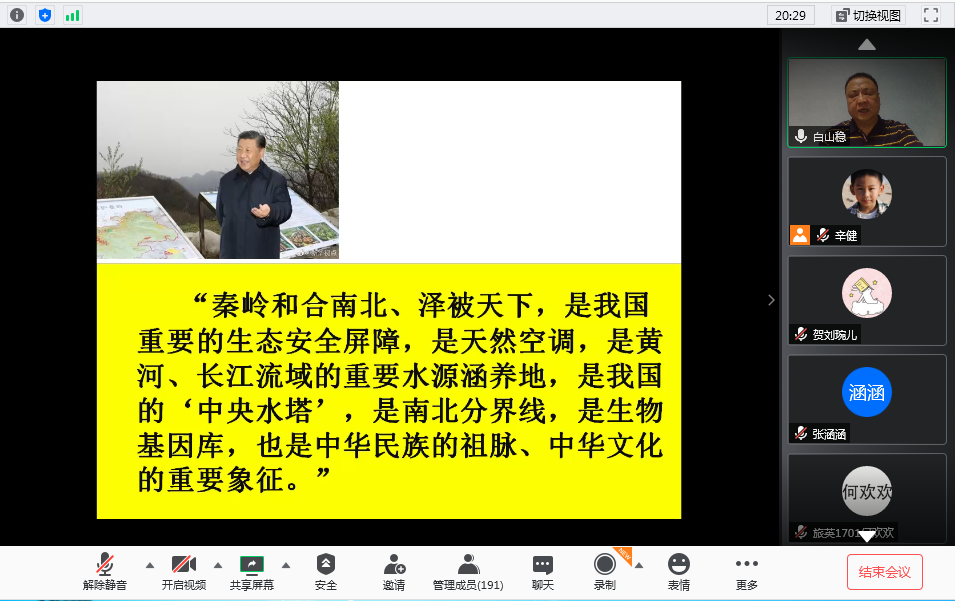Open the Security (安全) options

(x=326, y=572)
